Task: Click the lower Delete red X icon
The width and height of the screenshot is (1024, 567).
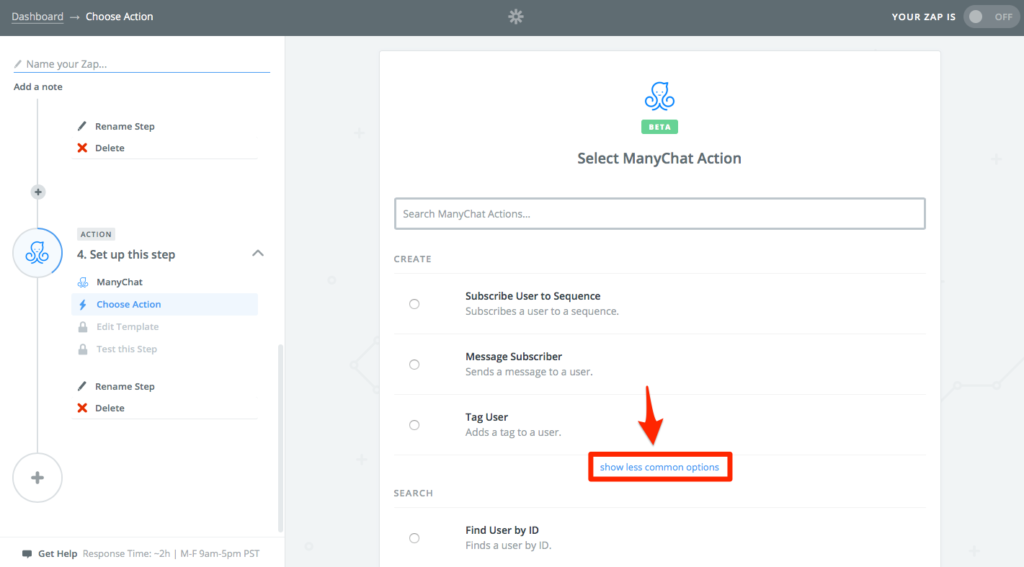Action: click(x=82, y=408)
